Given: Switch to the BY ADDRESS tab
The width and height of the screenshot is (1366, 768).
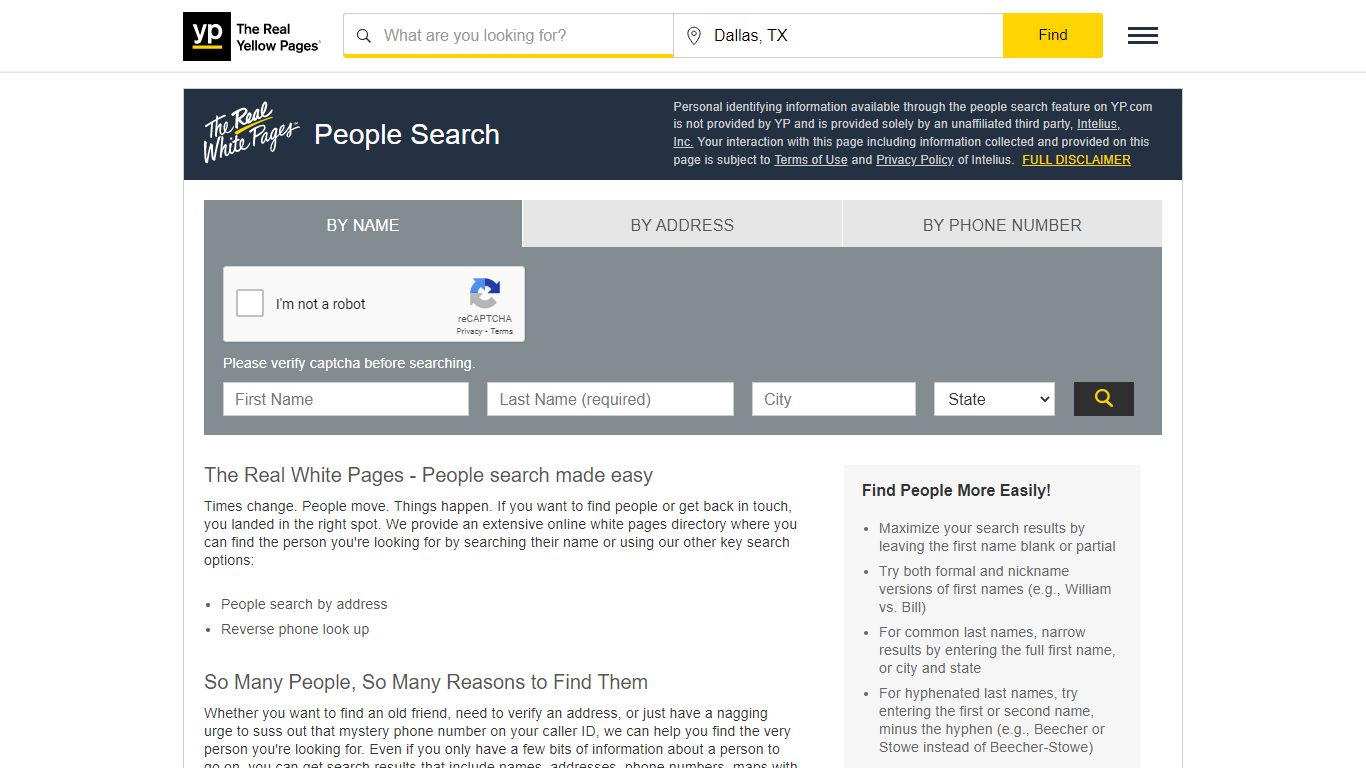Looking at the screenshot, I should [x=681, y=224].
